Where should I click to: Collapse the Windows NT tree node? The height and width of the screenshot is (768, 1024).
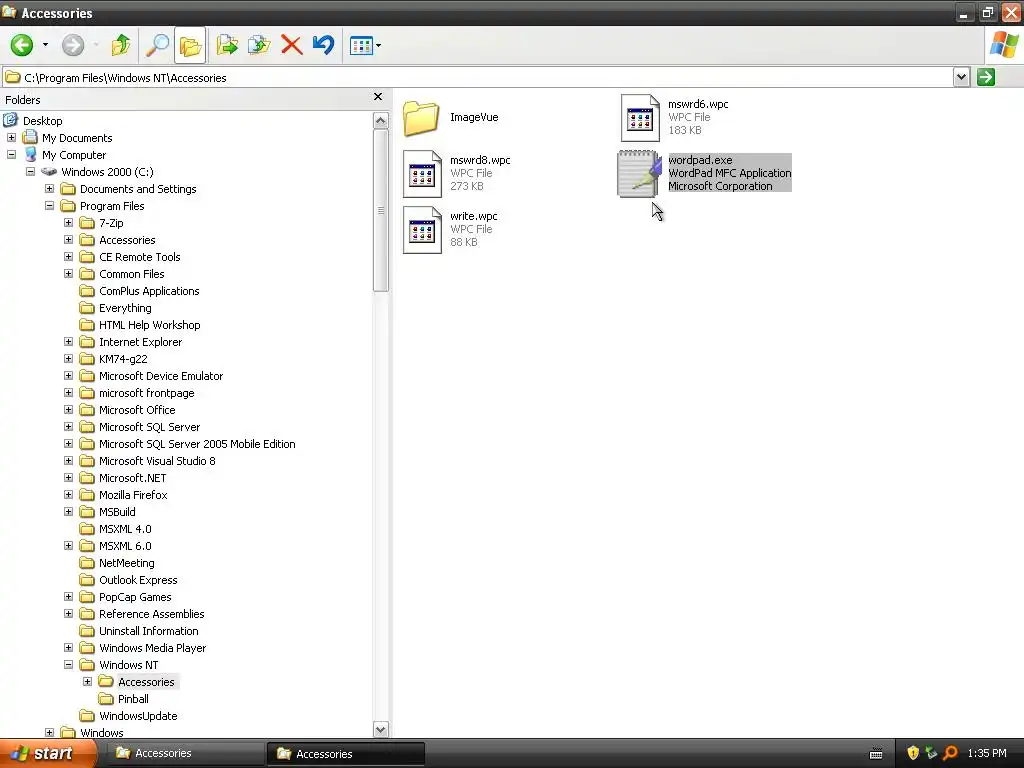68,665
